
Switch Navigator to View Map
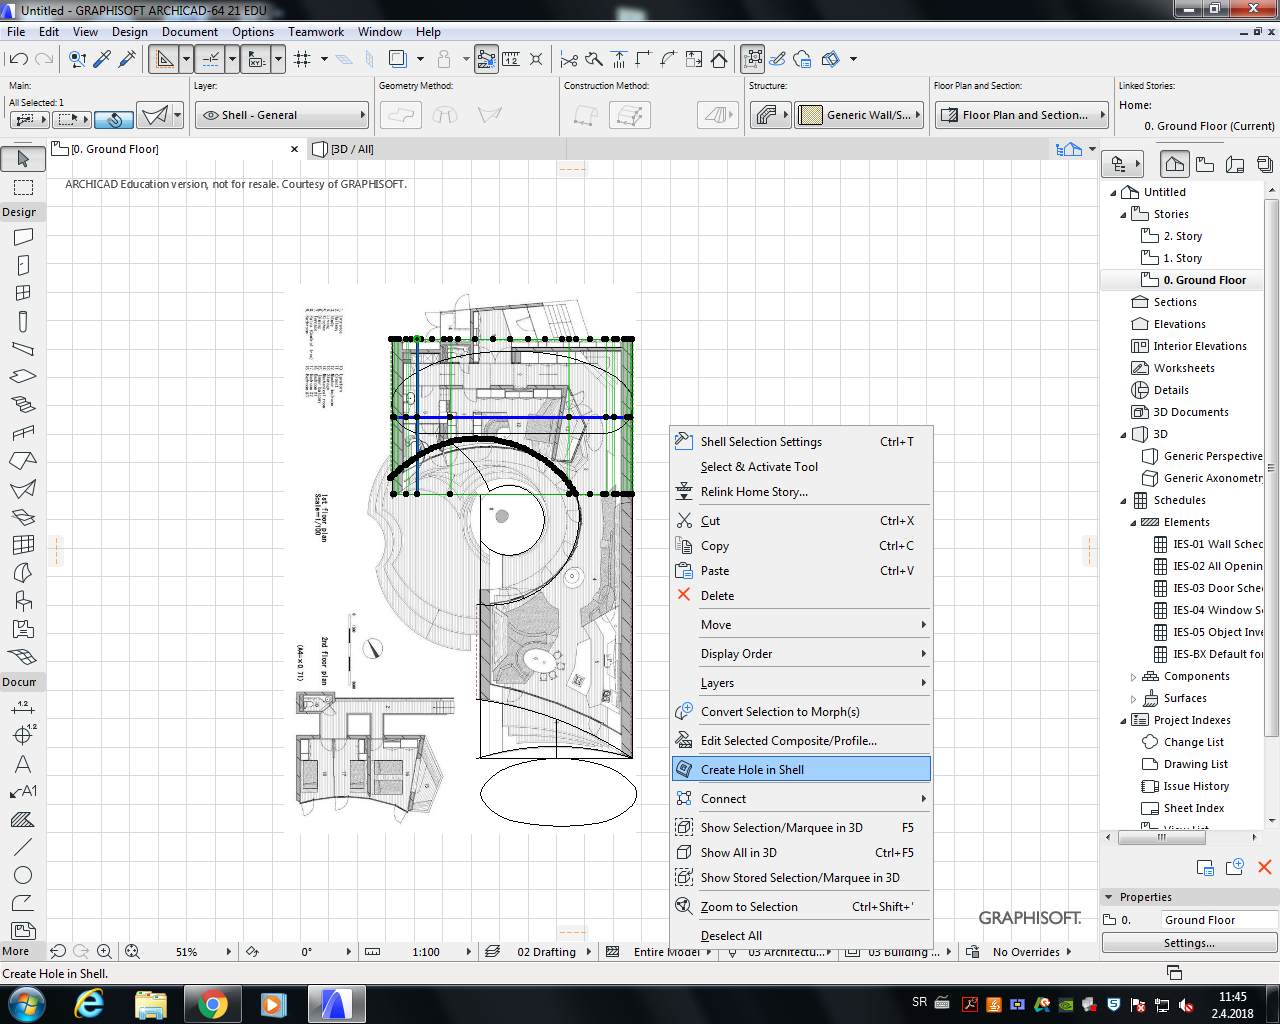tap(1205, 164)
